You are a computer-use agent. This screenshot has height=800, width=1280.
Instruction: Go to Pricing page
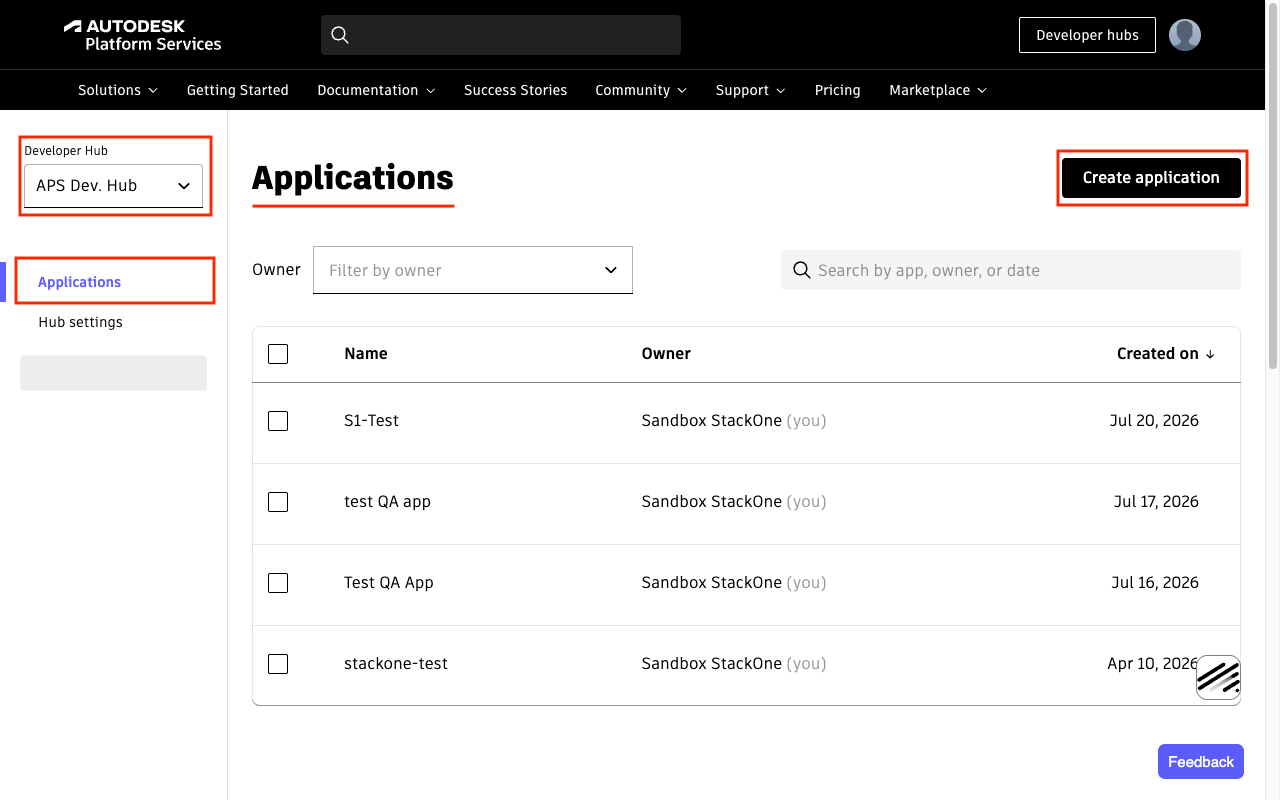tap(838, 90)
